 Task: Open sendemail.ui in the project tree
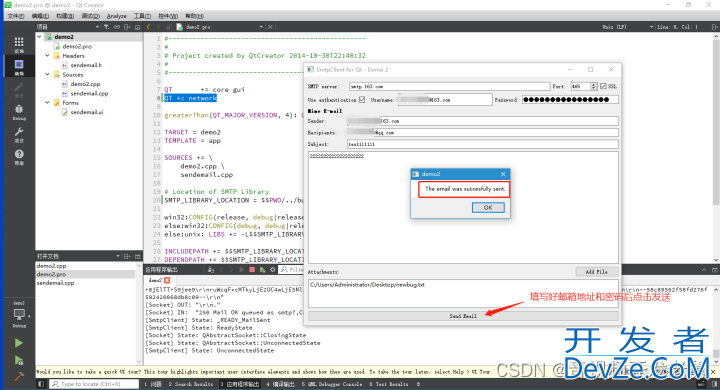[87, 112]
